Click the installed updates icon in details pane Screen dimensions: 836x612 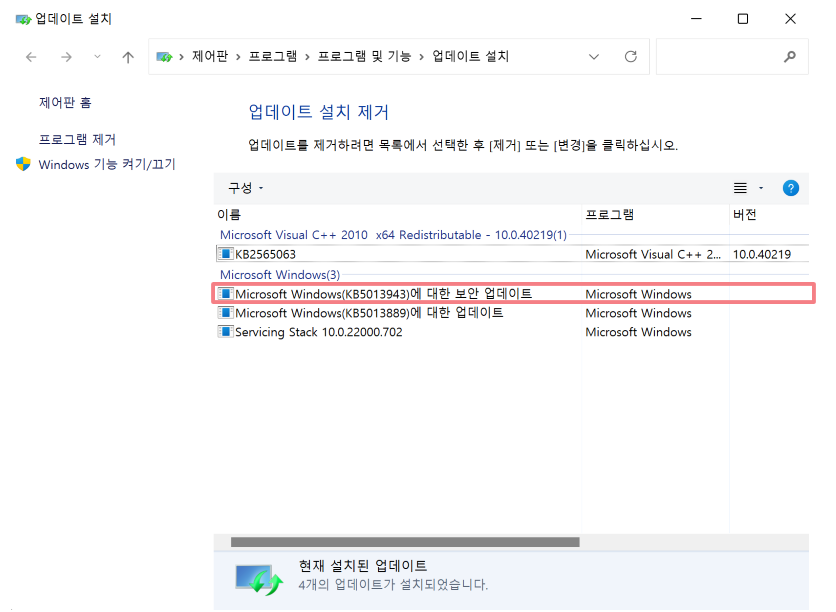coord(259,580)
